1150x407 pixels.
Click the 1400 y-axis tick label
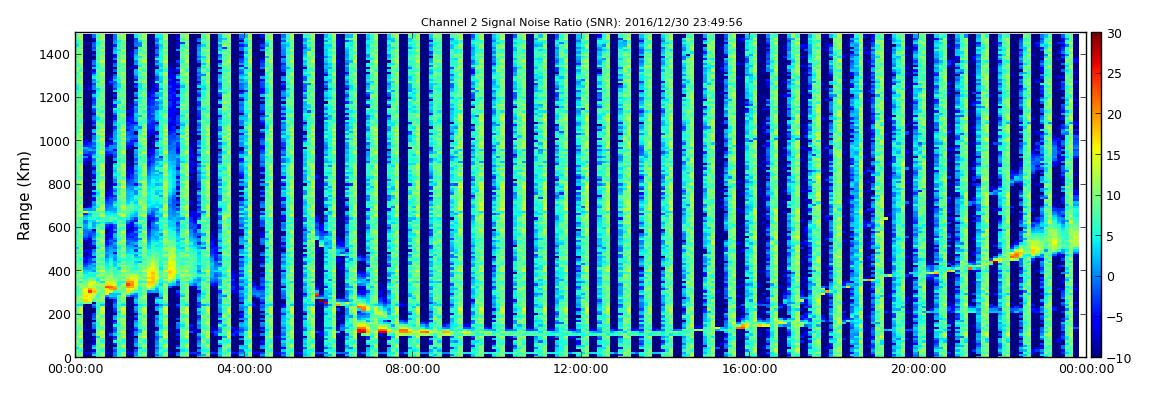(56, 54)
